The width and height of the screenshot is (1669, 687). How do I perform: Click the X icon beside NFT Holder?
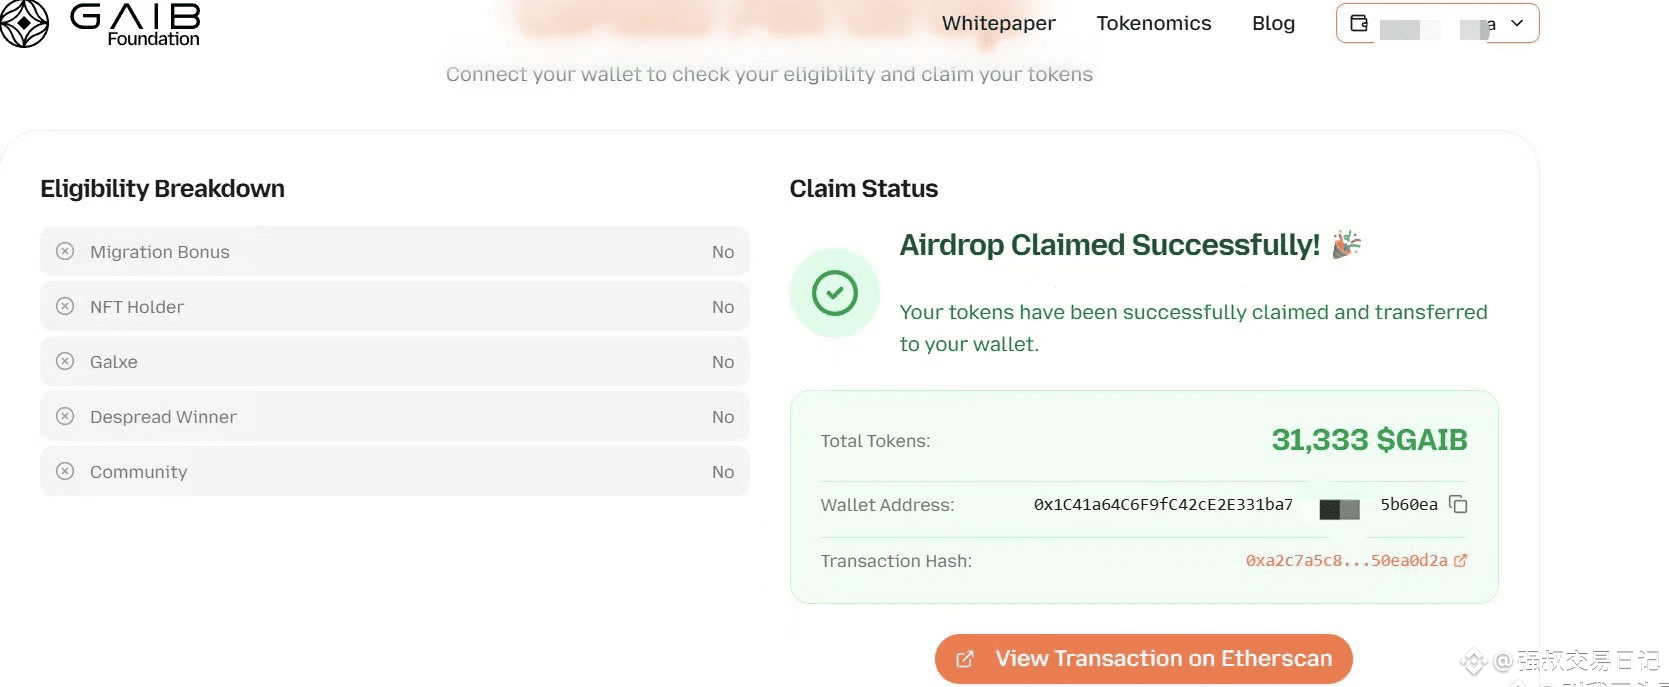pos(65,307)
